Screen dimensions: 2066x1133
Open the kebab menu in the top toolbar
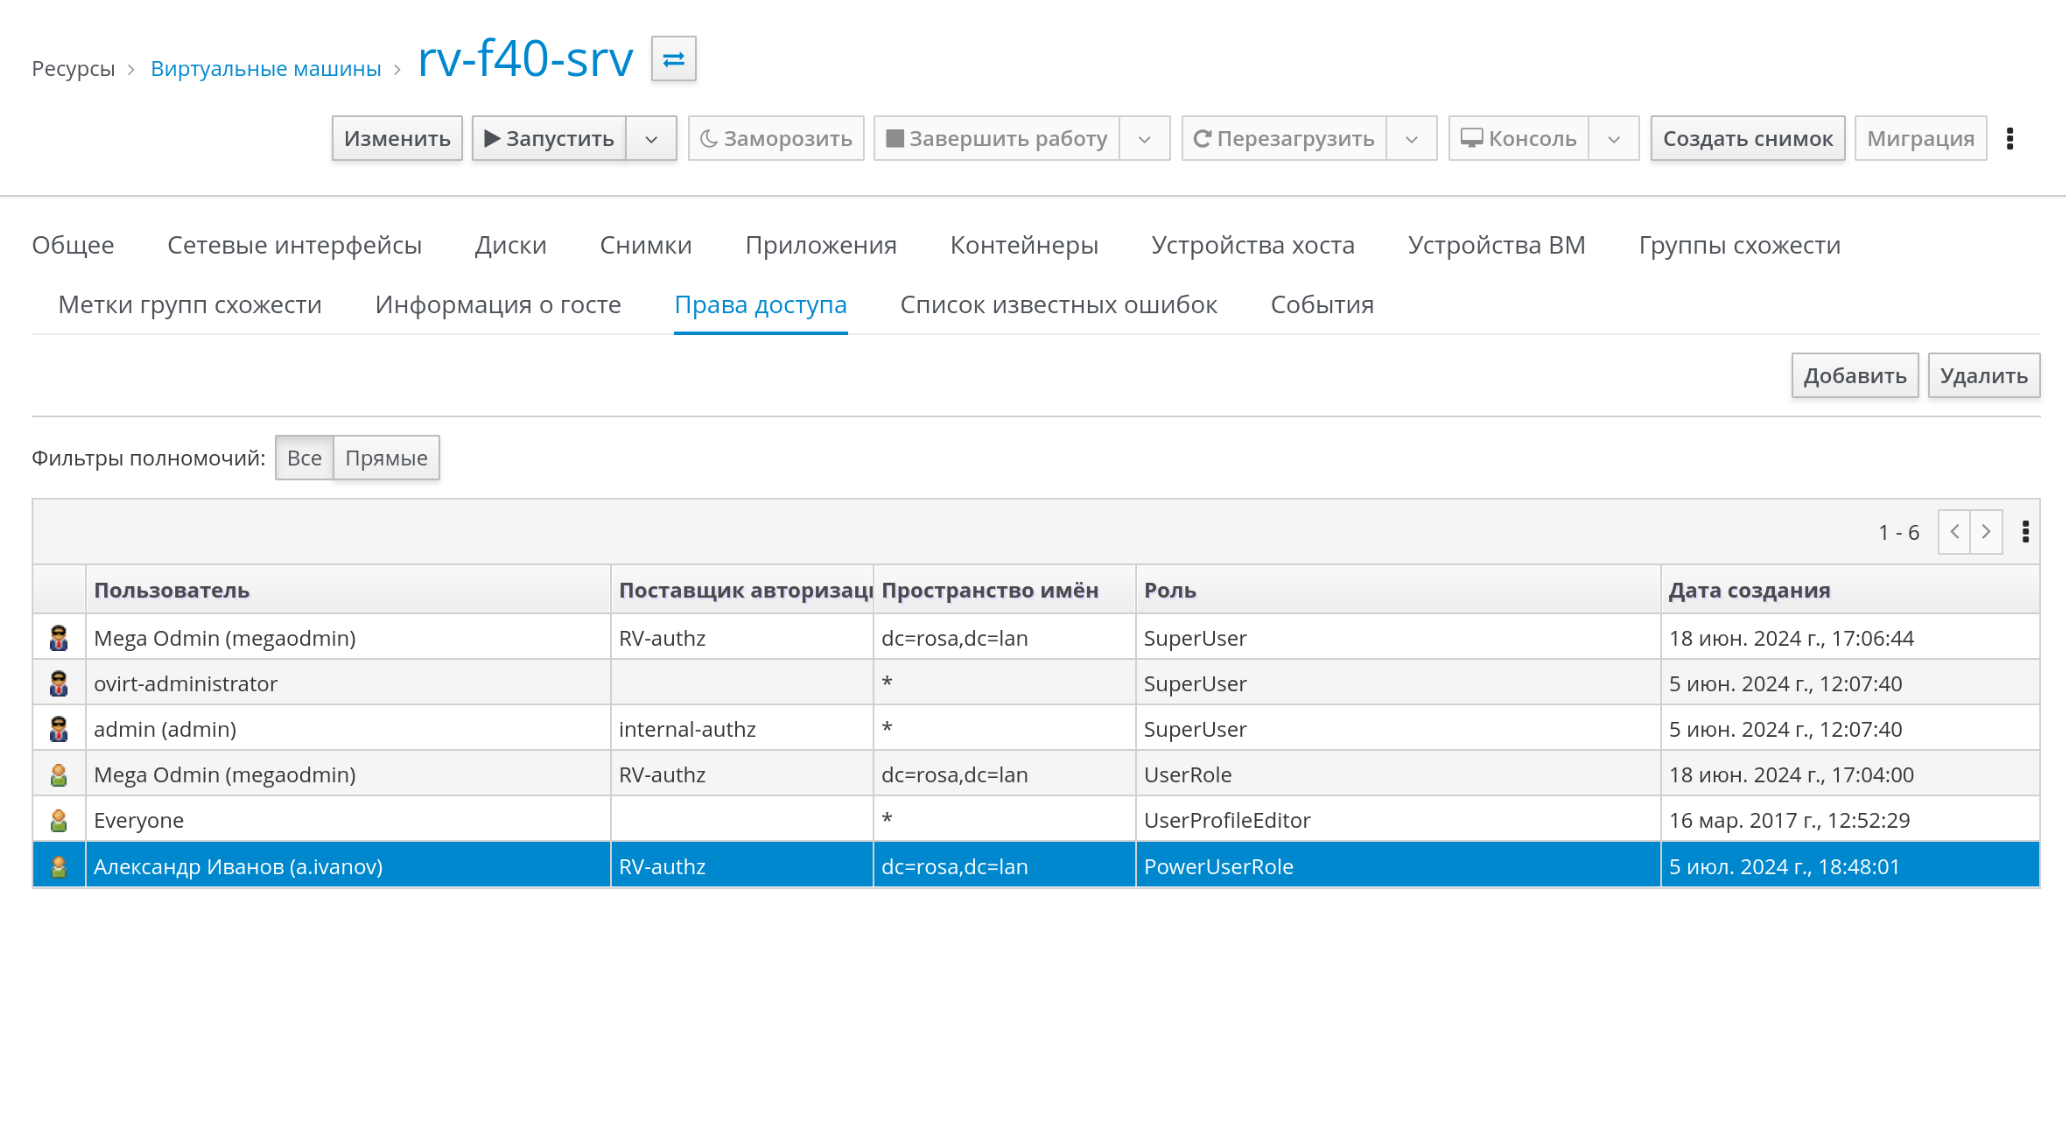(2009, 138)
